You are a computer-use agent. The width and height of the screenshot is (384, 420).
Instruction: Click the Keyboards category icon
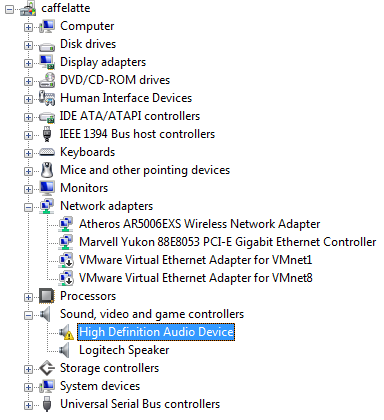47,152
